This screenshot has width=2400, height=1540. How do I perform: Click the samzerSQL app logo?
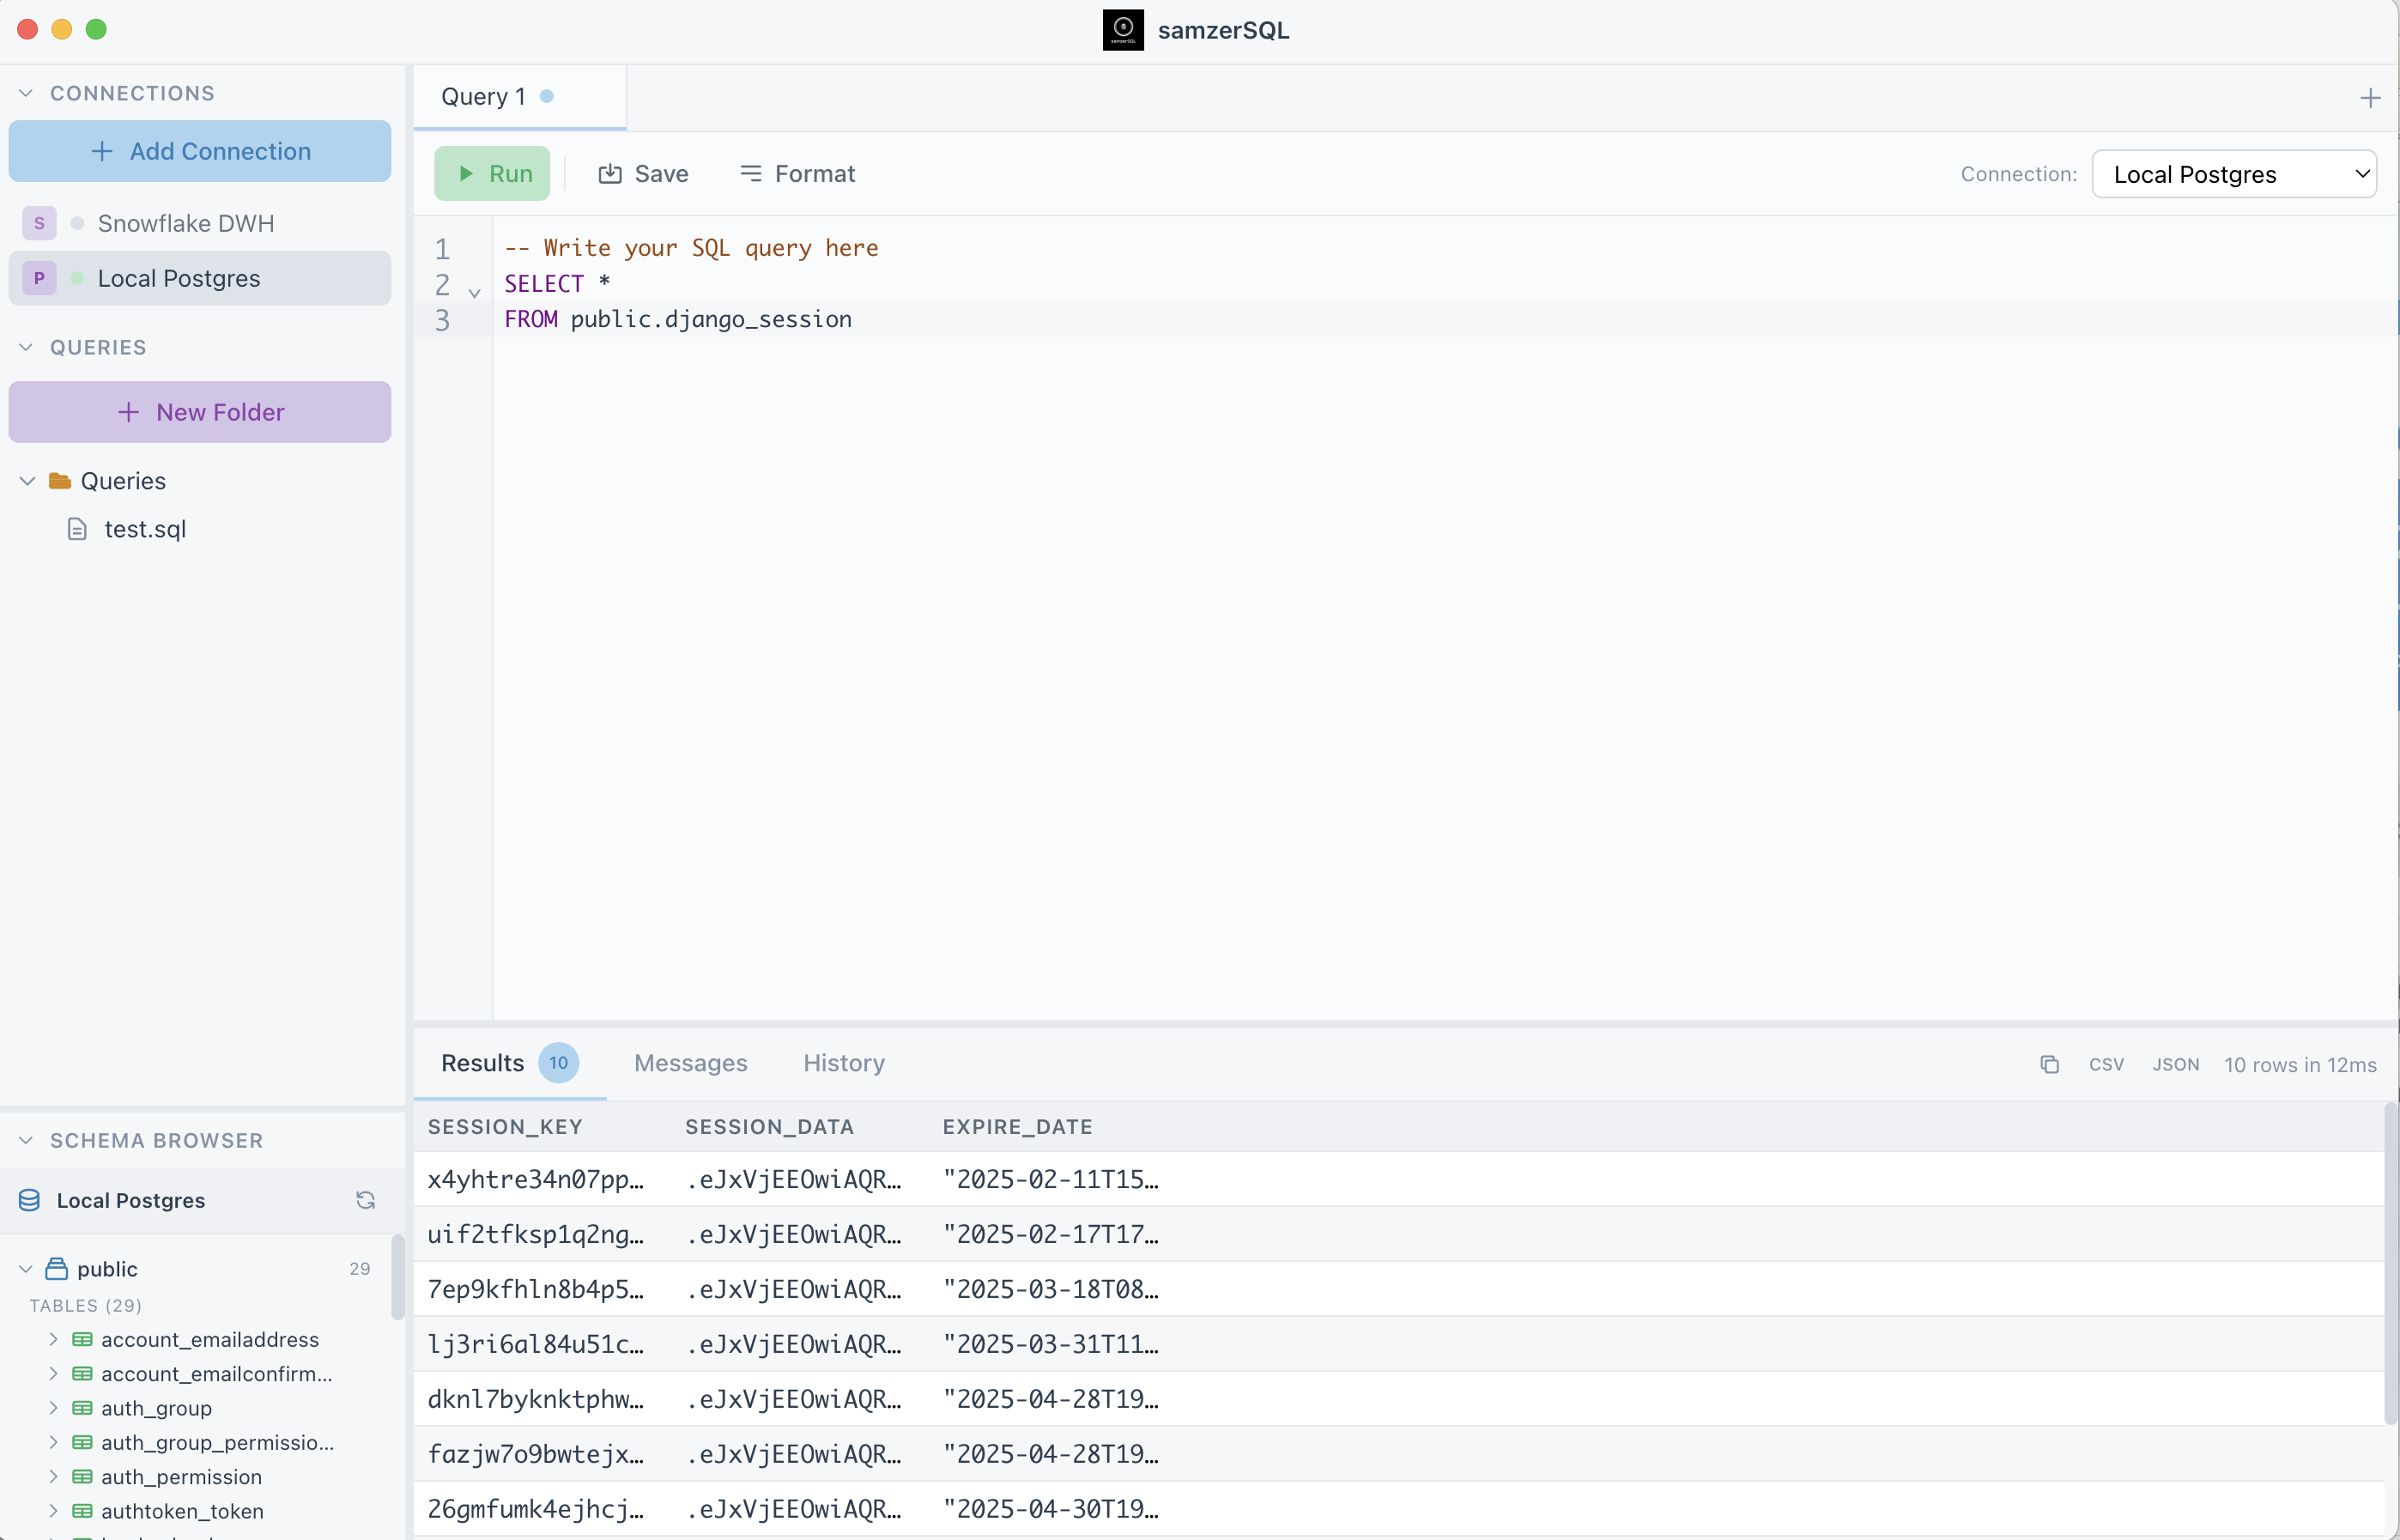click(x=1122, y=30)
